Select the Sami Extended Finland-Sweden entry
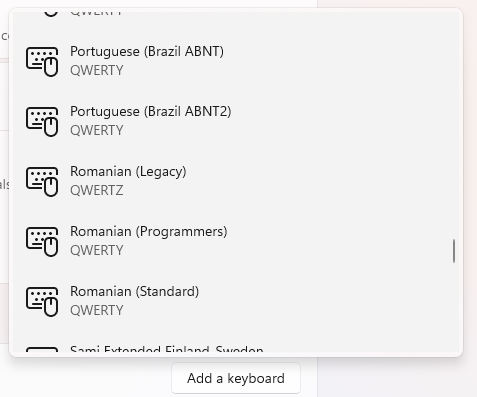Viewport: 477px width, 397px height. (167, 349)
